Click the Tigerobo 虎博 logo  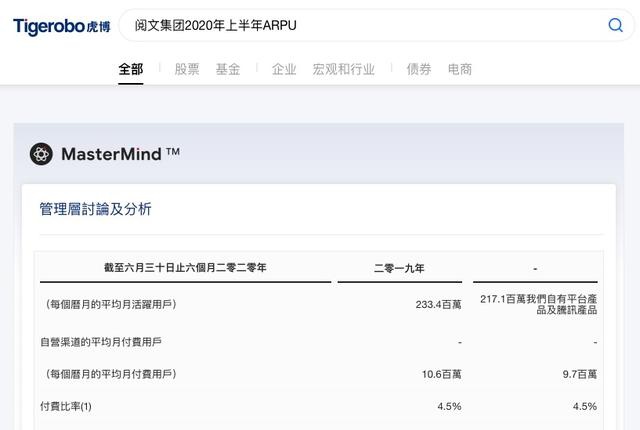pos(62,27)
